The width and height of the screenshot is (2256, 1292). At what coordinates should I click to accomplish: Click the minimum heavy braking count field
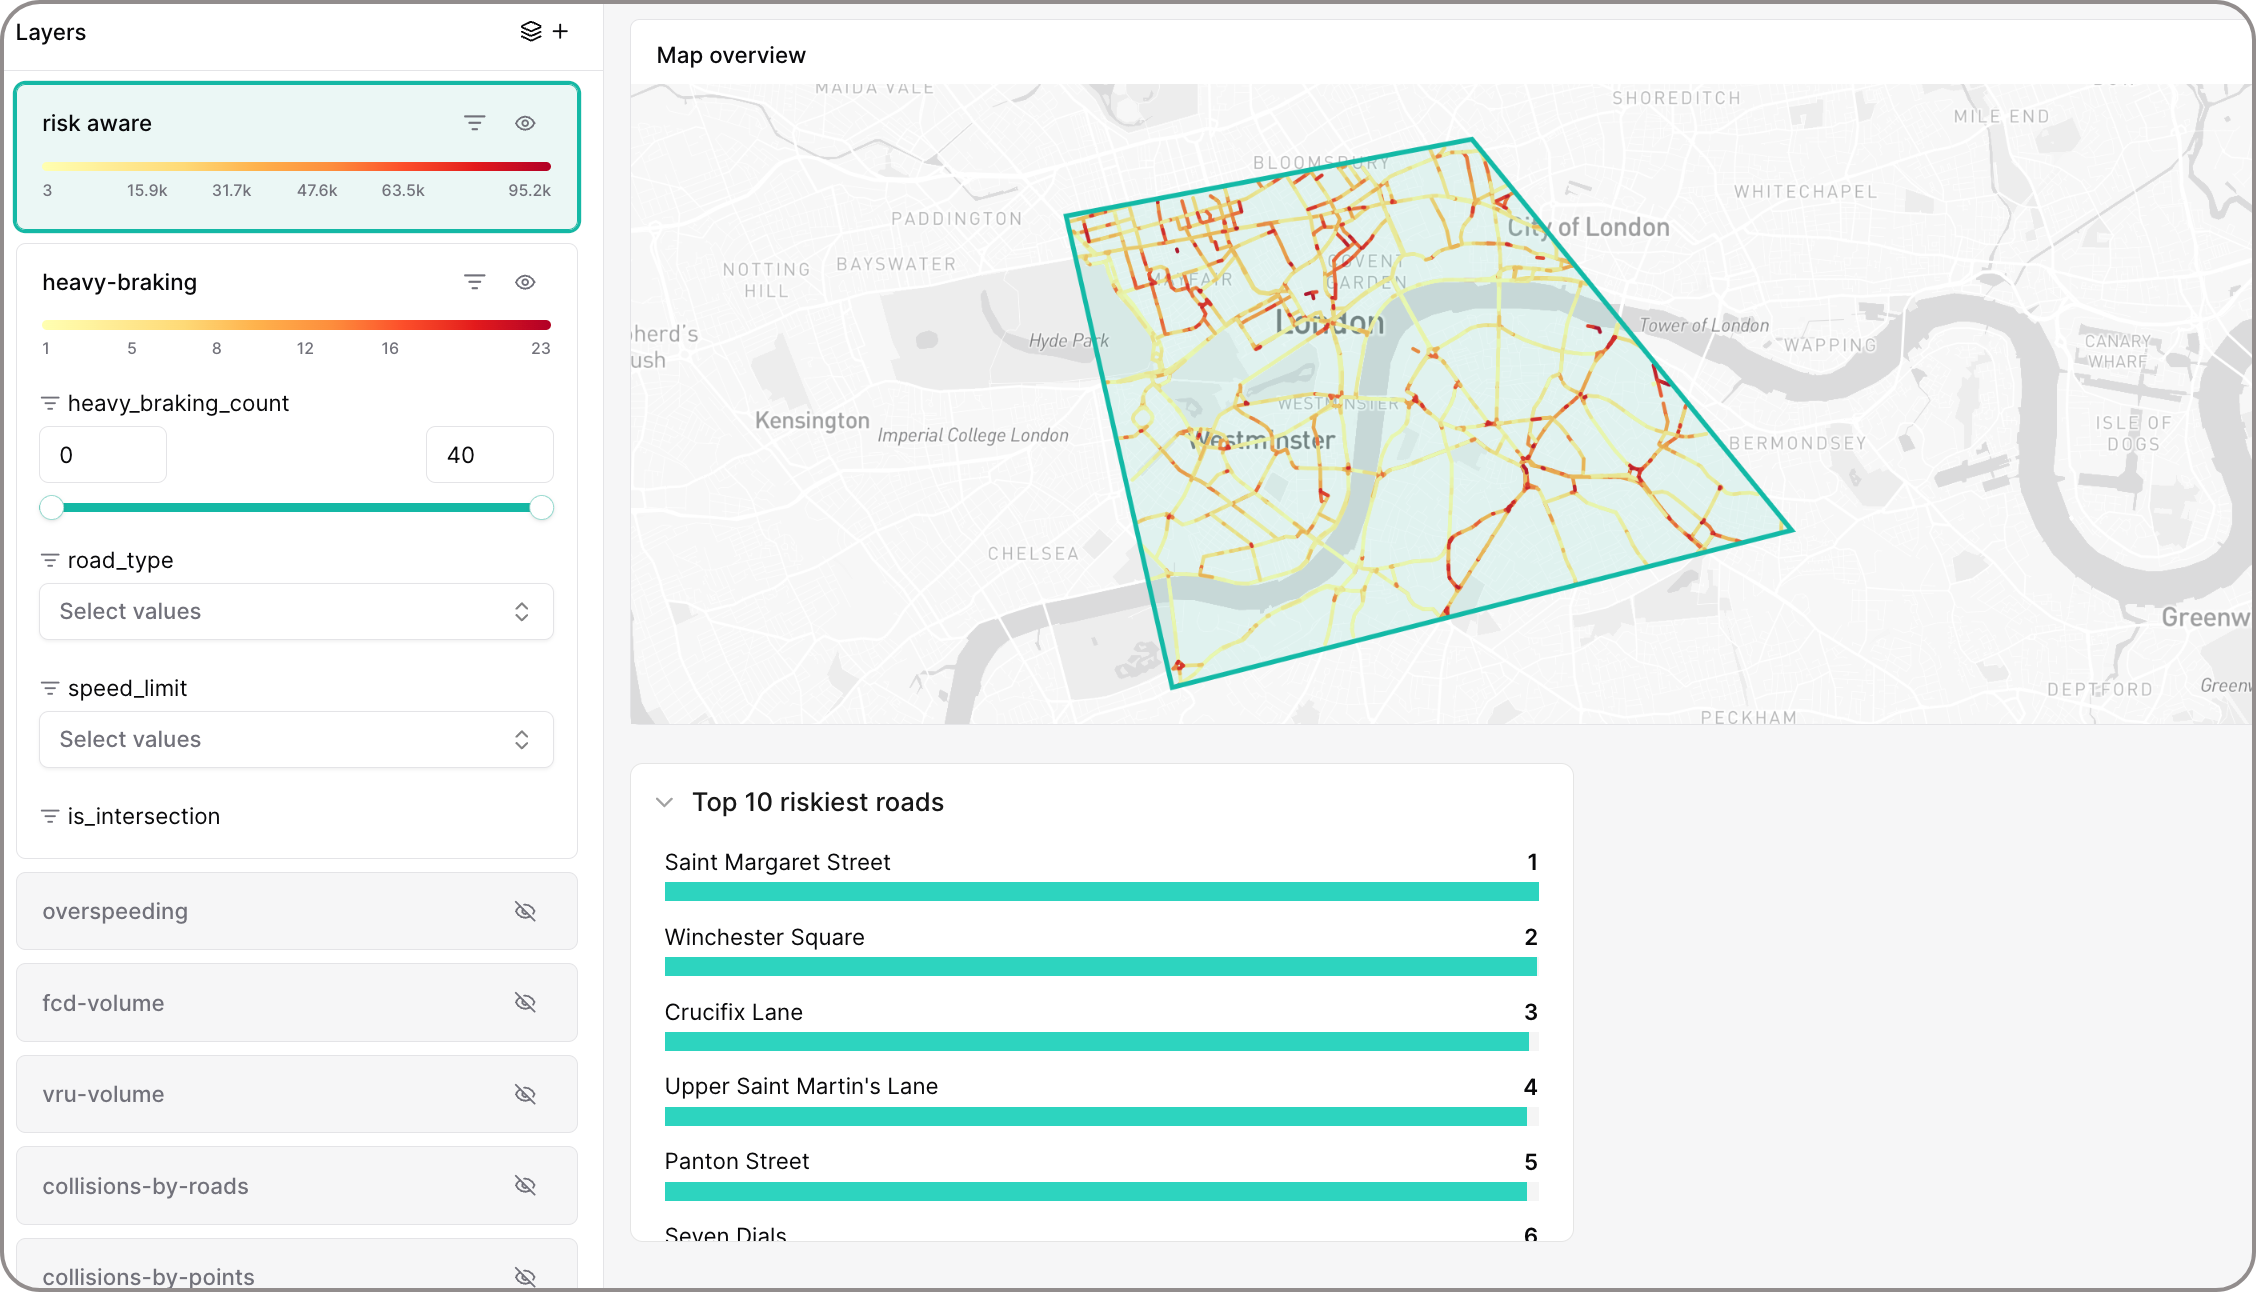[x=103, y=455]
